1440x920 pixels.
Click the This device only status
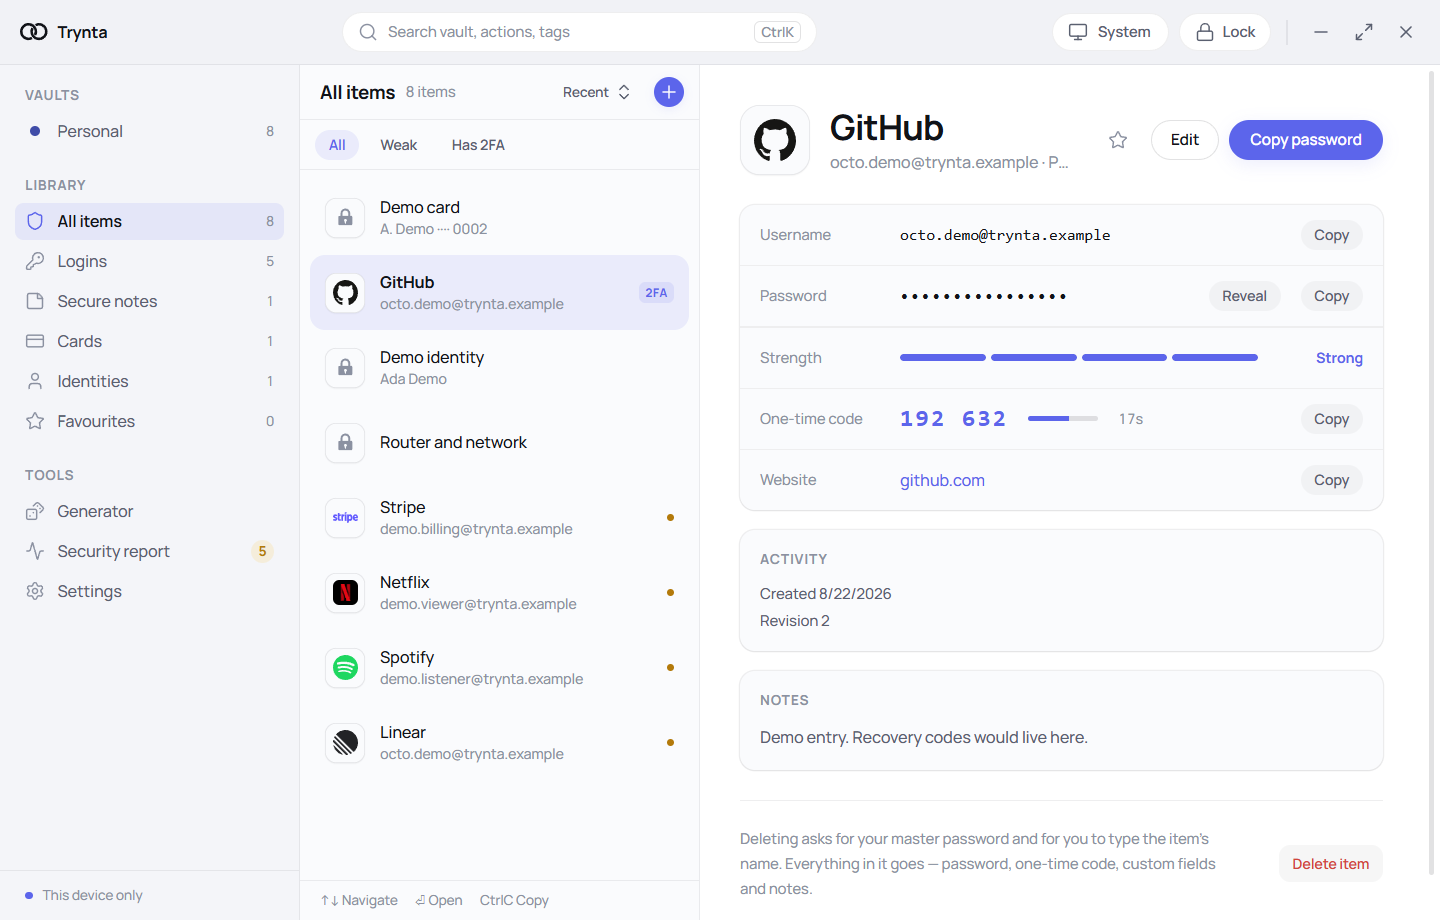84,895
